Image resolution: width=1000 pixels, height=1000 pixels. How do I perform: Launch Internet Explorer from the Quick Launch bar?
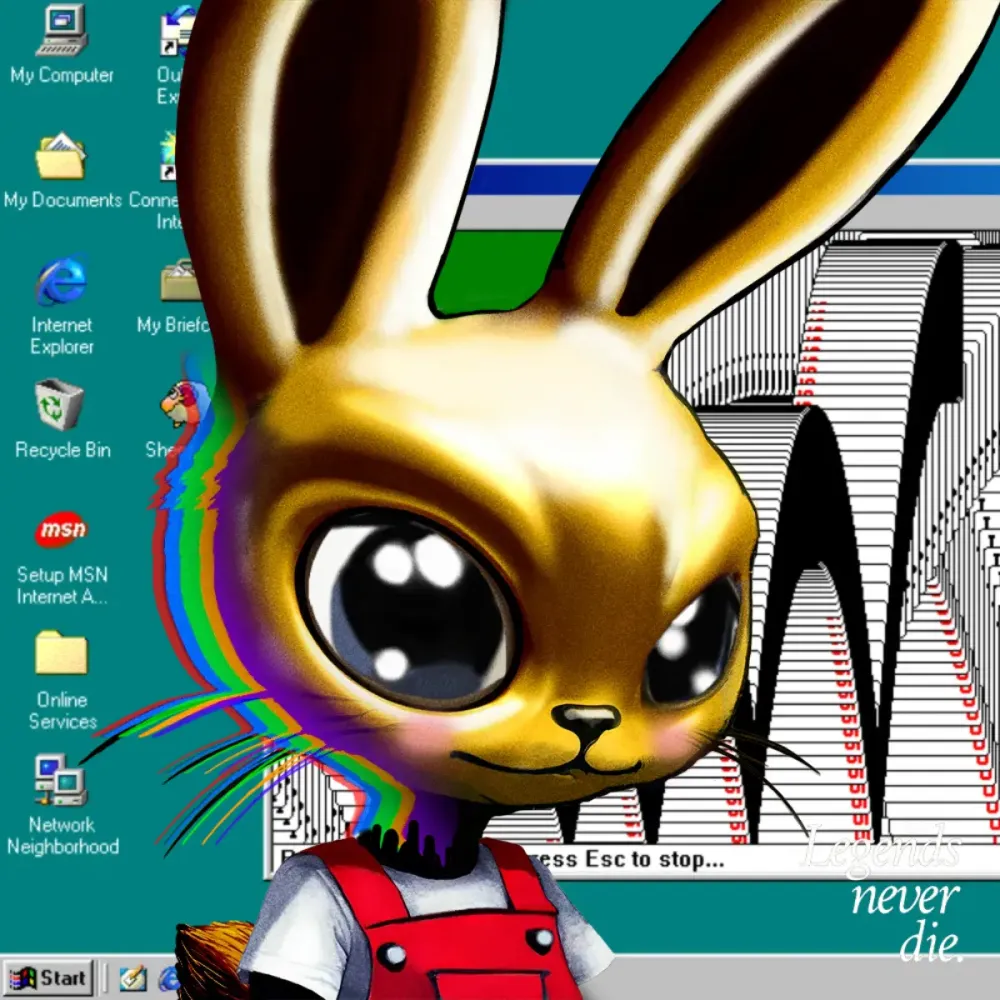(x=167, y=978)
